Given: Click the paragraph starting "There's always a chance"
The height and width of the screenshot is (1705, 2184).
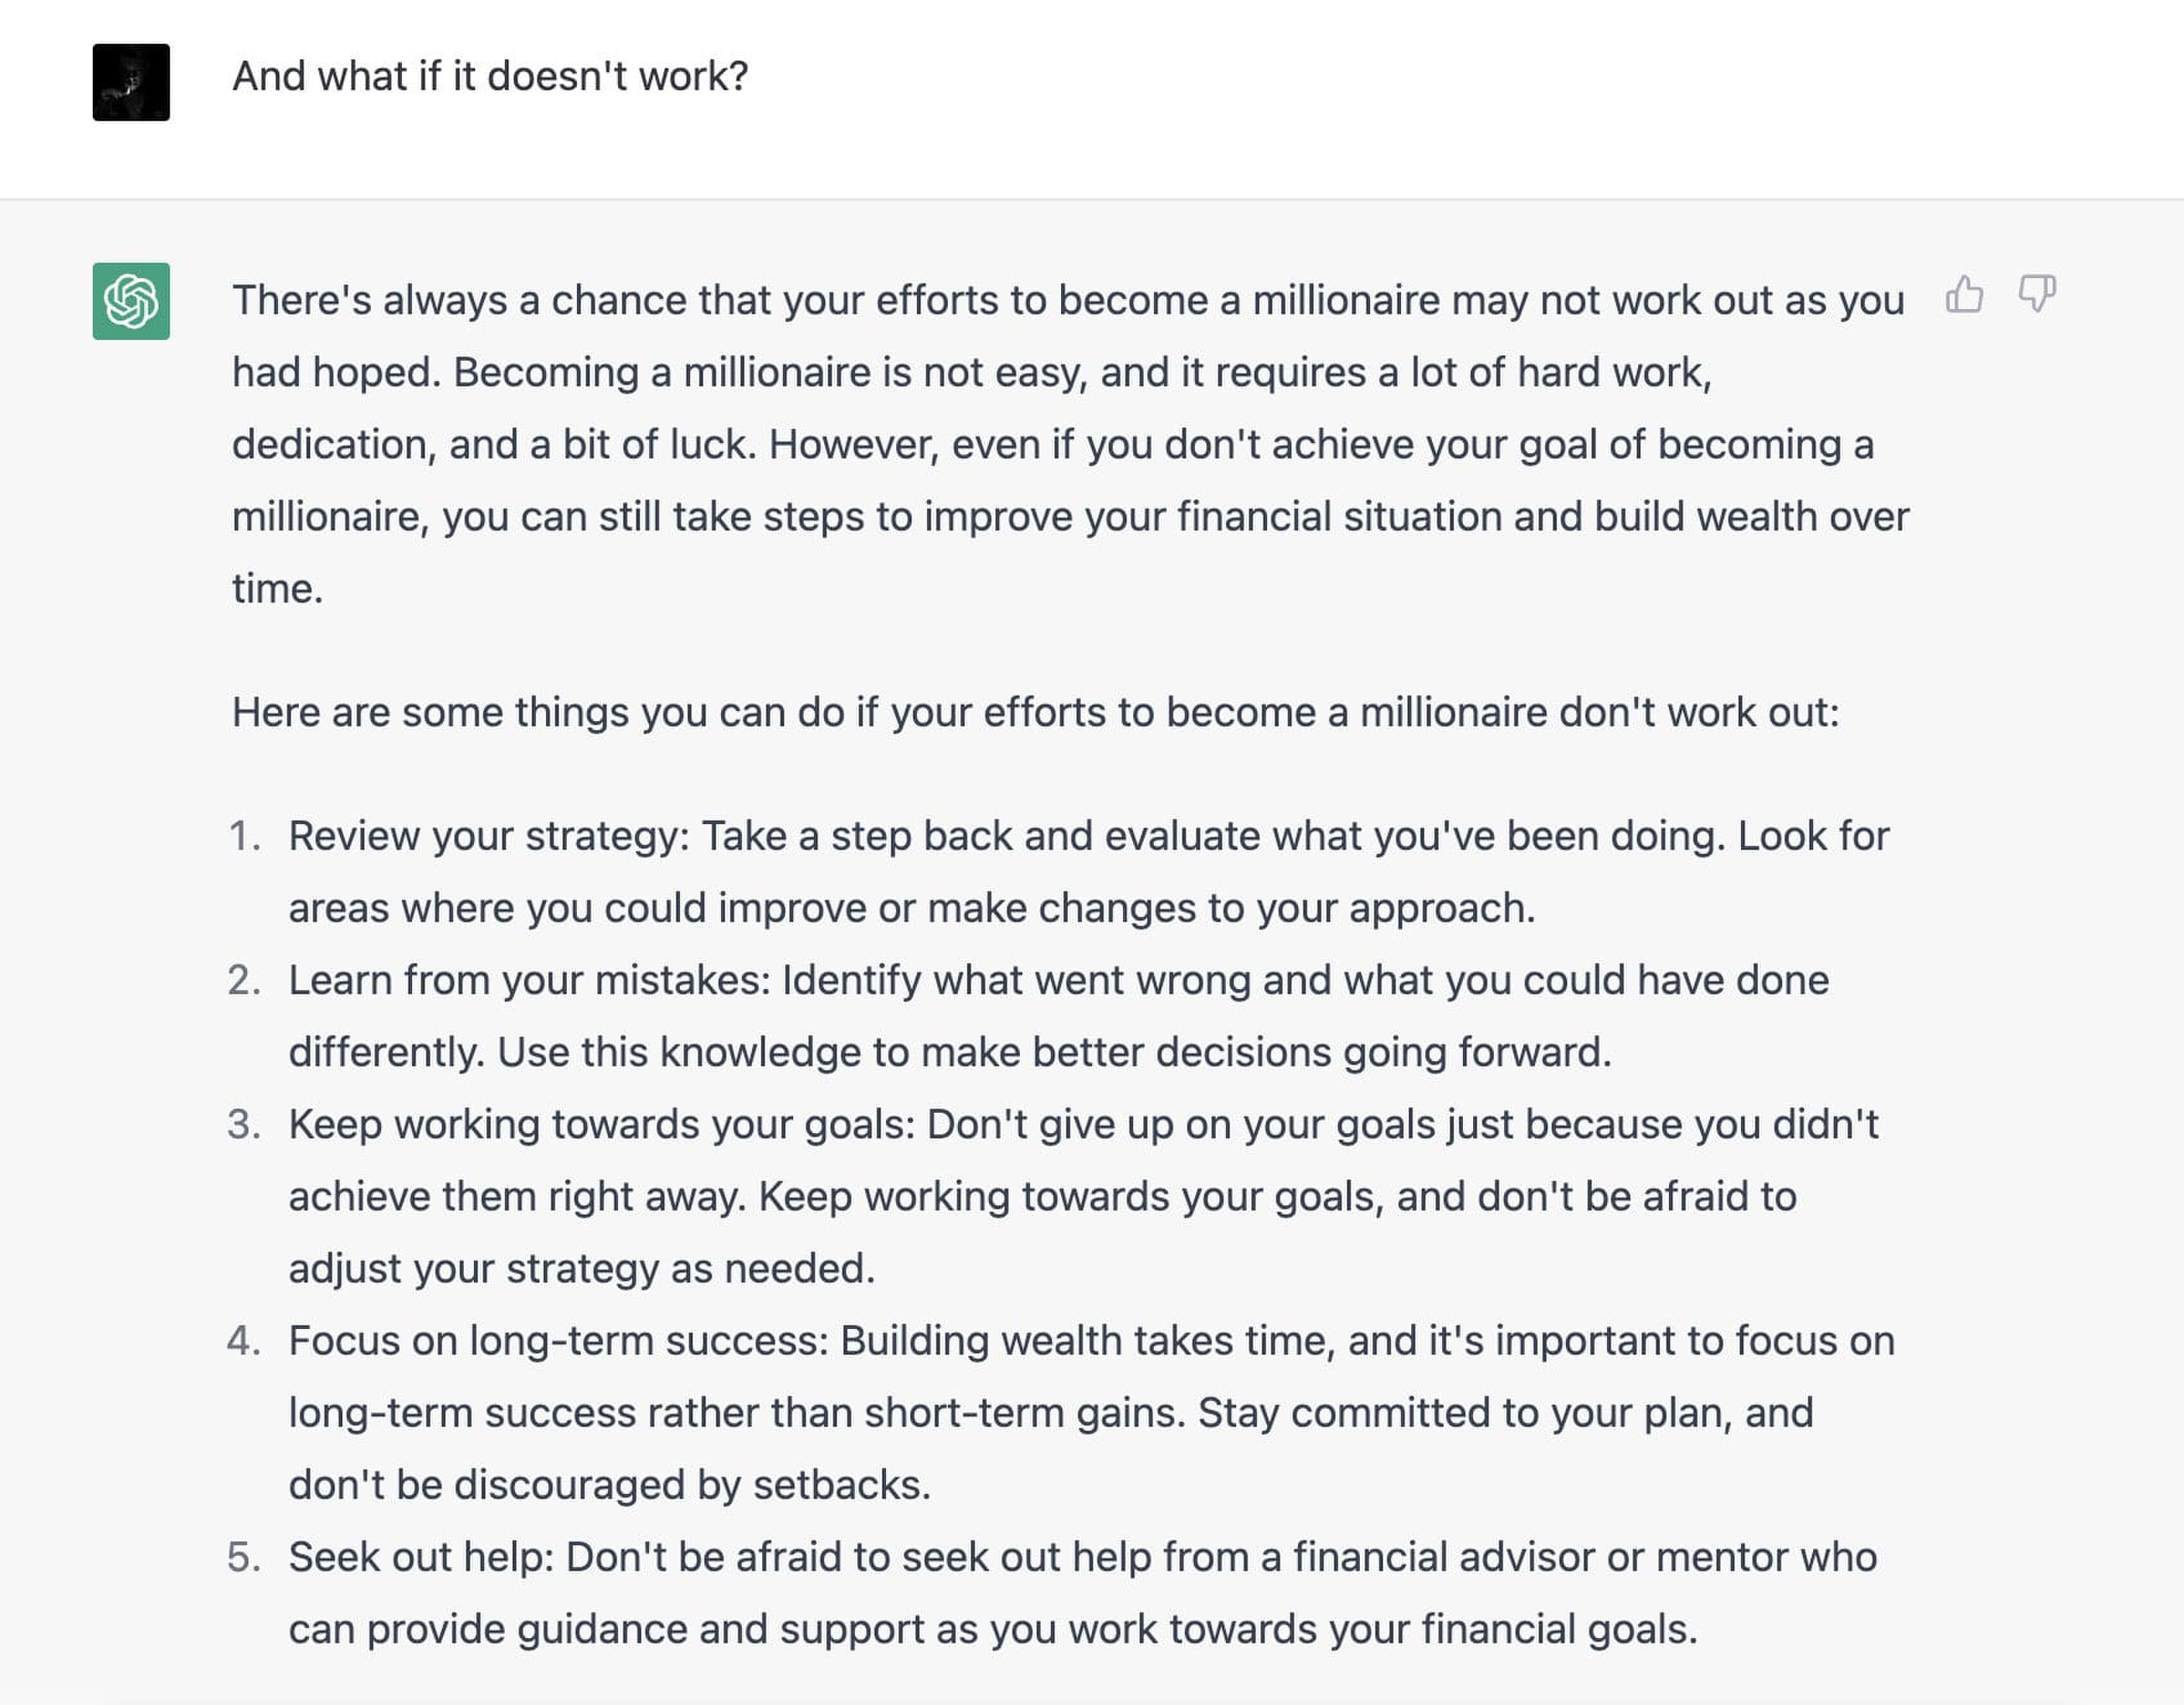Looking at the screenshot, I should point(1071,444).
